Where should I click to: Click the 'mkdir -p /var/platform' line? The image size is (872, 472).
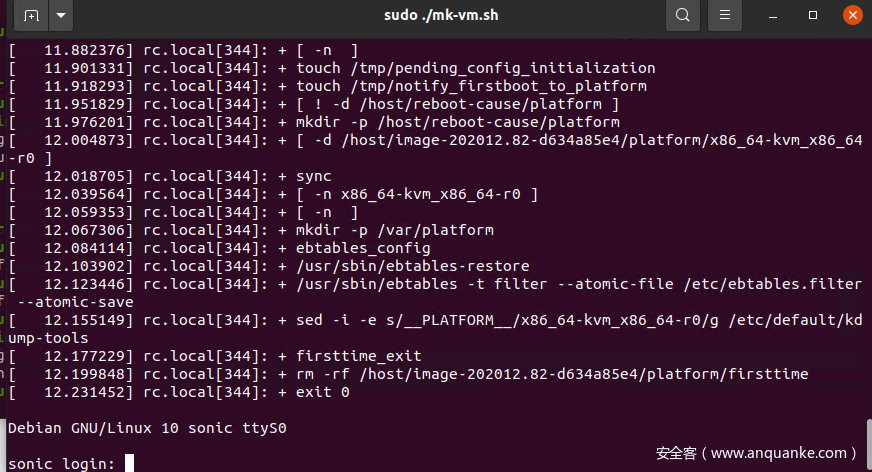pyautogui.click(x=394, y=230)
